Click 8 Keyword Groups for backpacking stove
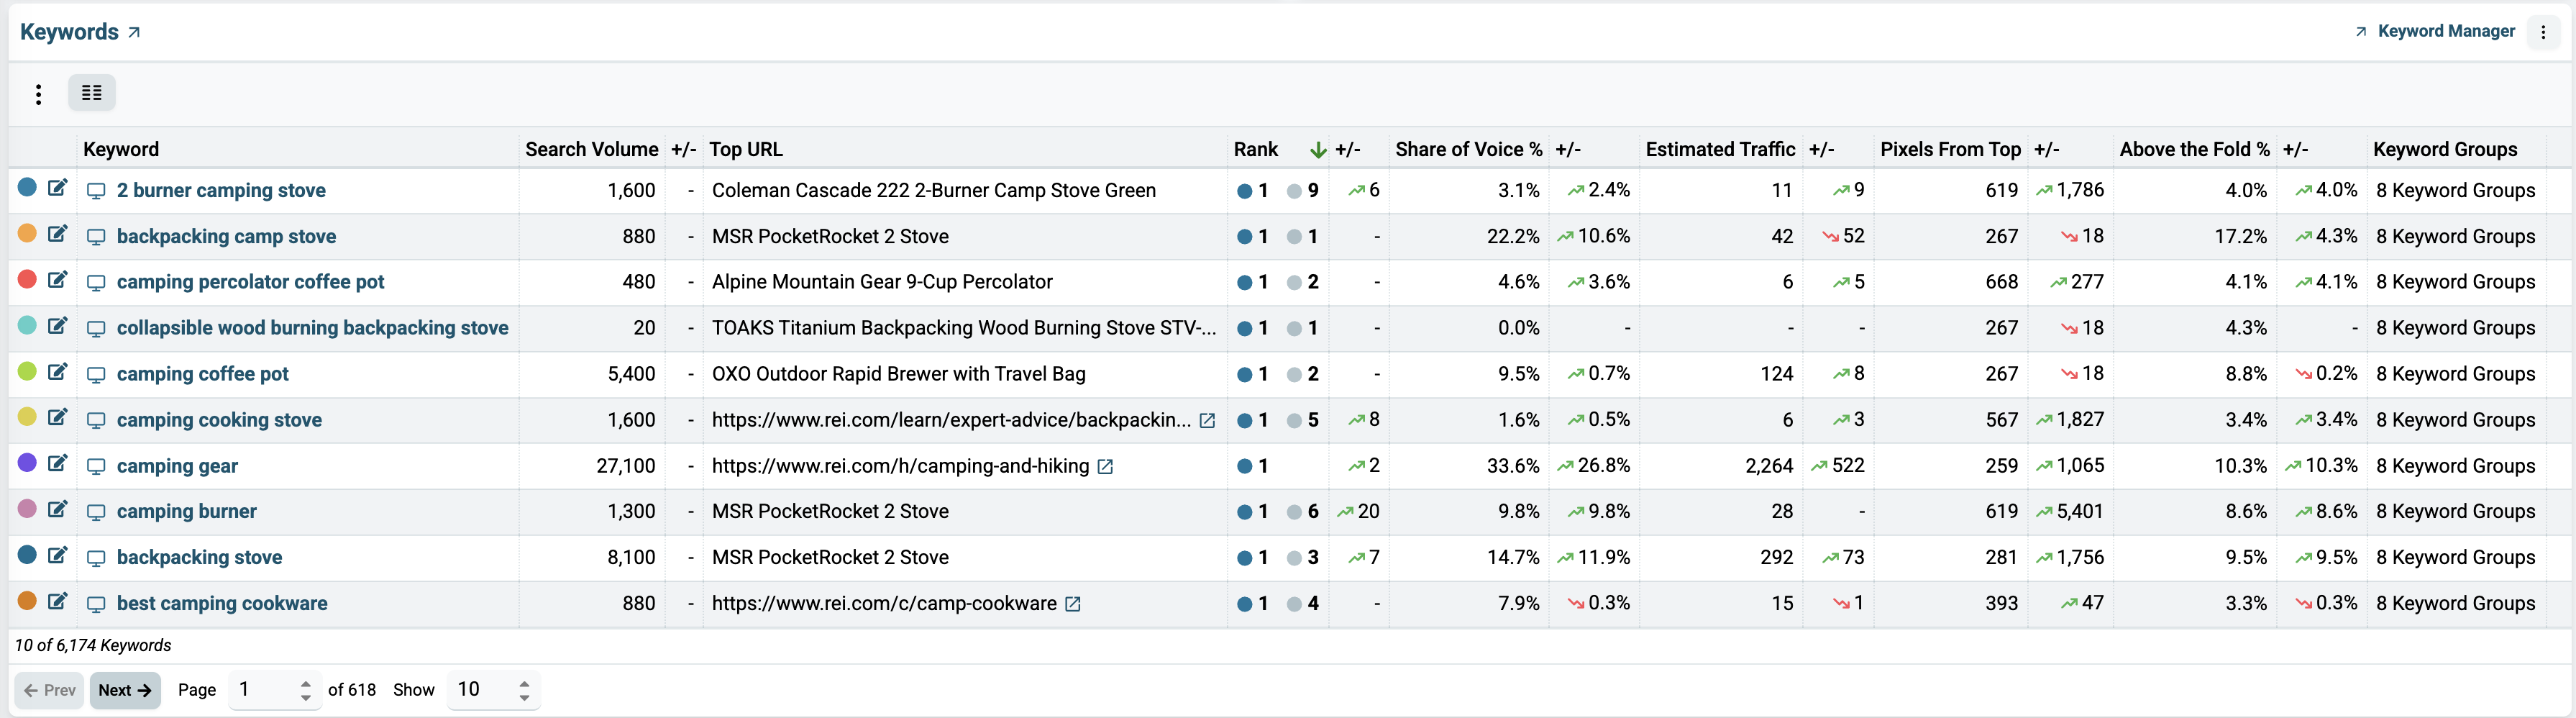Viewport: 2576px width, 718px height. (x=2456, y=558)
